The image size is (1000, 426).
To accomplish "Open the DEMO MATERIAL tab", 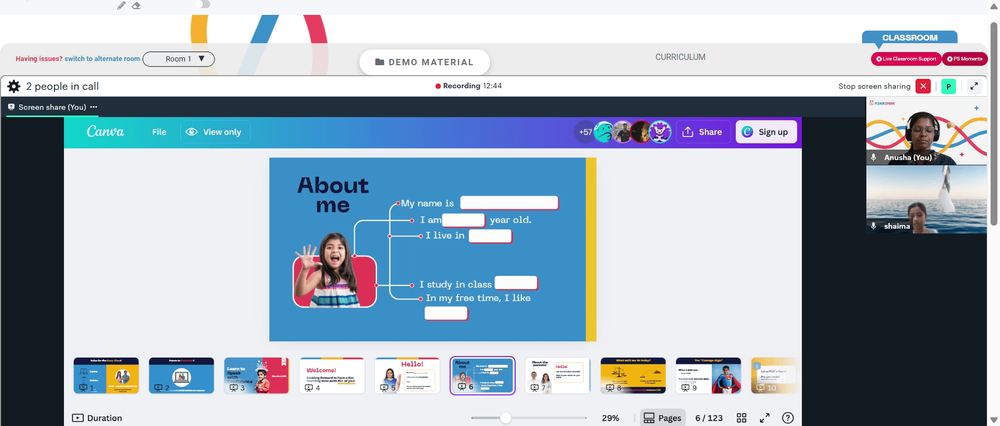I will [424, 62].
